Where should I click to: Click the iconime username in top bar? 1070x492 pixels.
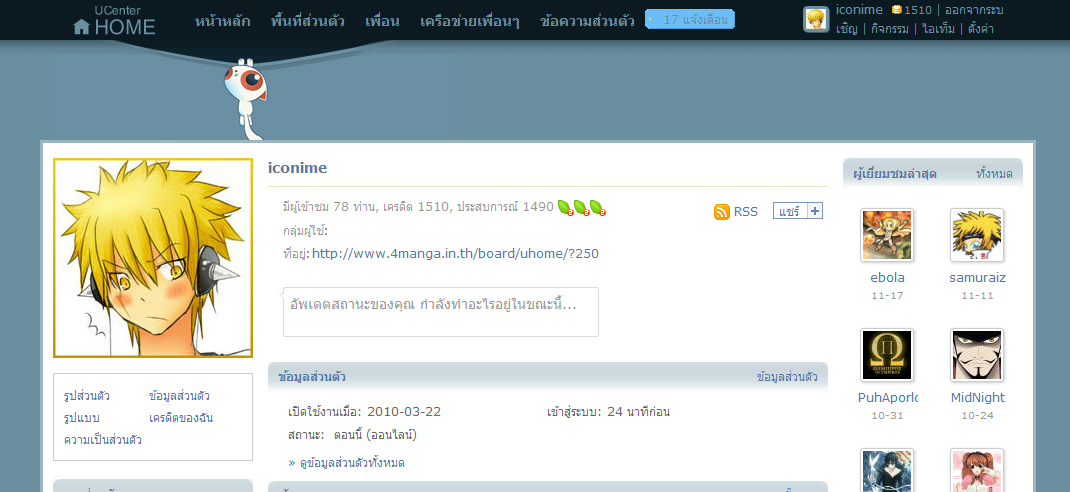tap(859, 10)
